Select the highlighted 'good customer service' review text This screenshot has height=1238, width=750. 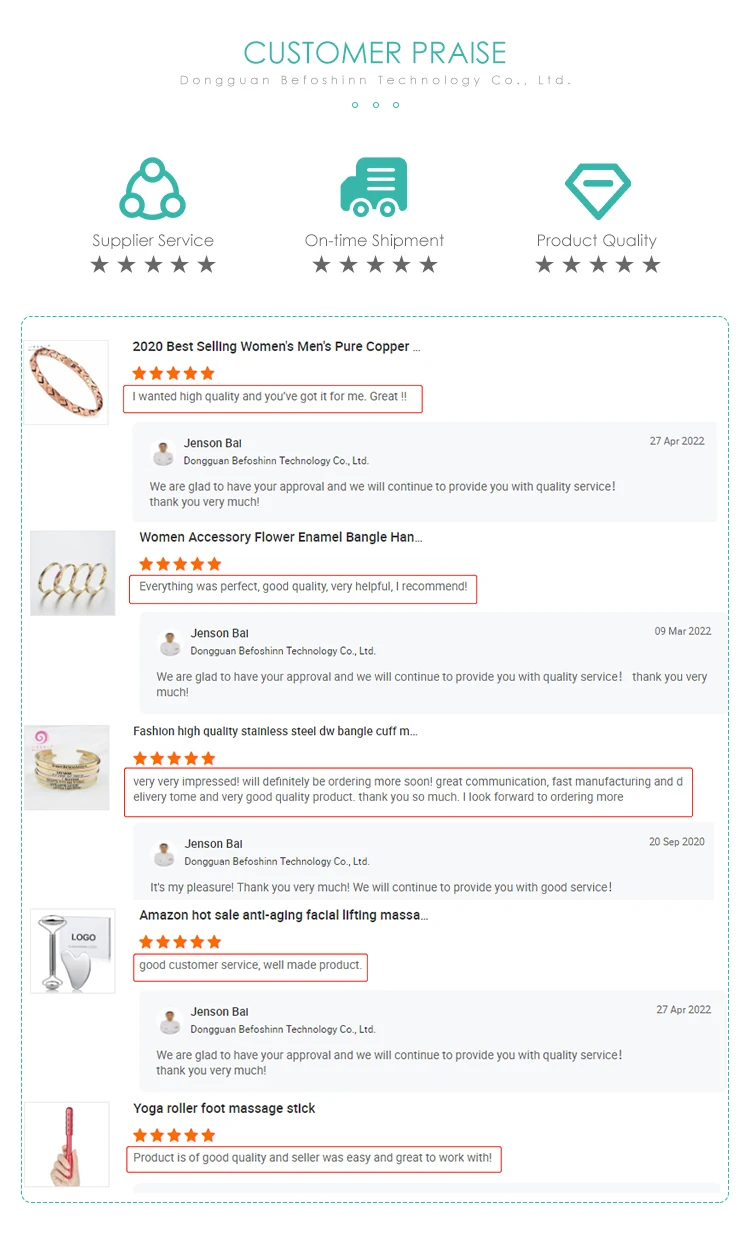coord(251,966)
